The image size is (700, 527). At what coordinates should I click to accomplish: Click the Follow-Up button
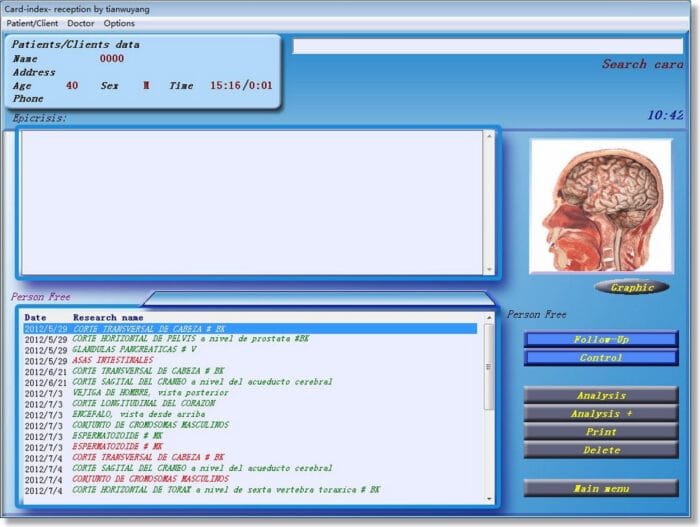click(x=601, y=339)
